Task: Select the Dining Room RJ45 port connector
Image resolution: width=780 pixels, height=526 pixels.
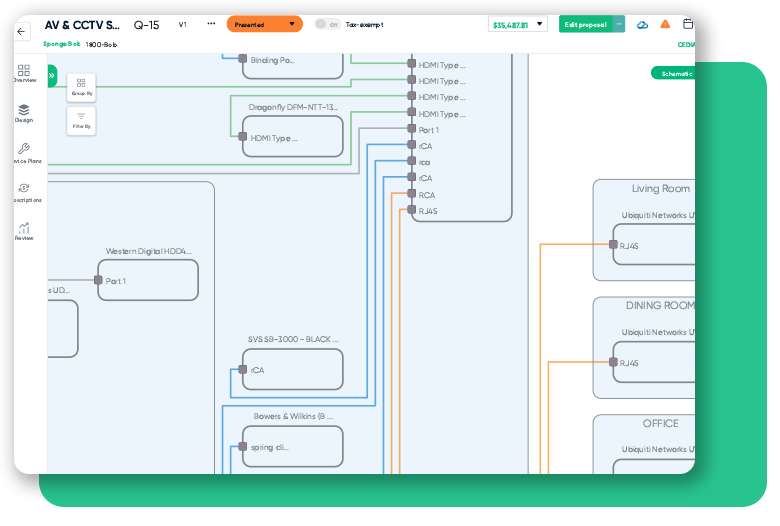Action: point(614,362)
